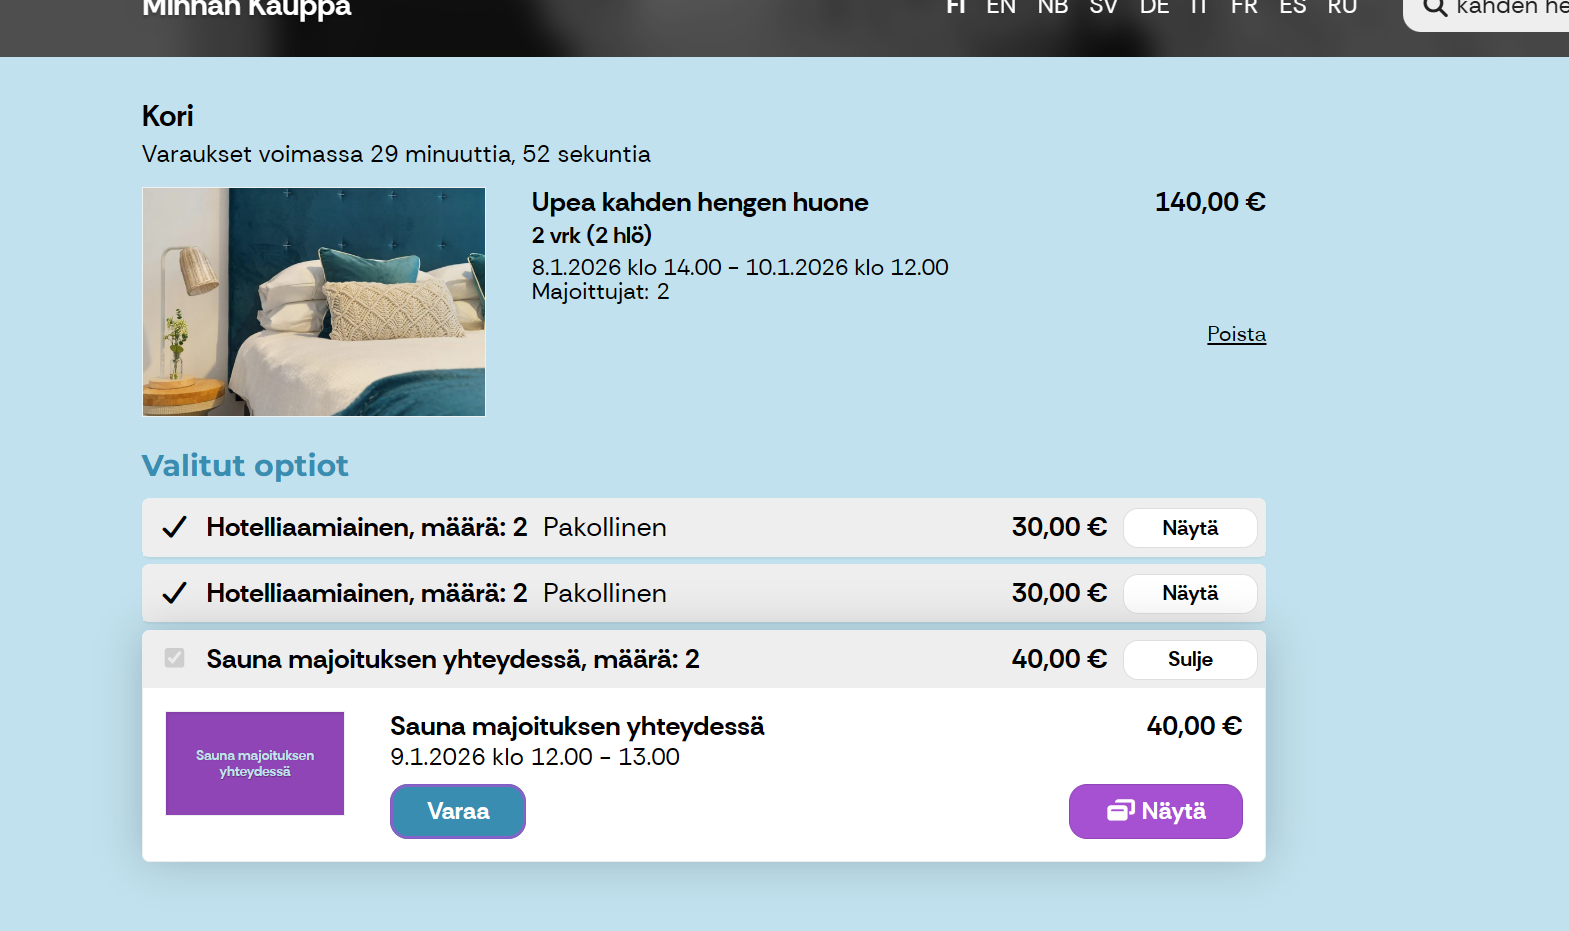Click checkmark of second Hotelliaamiainen row
The width and height of the screenshot is (1569, 931).
tap(175, 593)
